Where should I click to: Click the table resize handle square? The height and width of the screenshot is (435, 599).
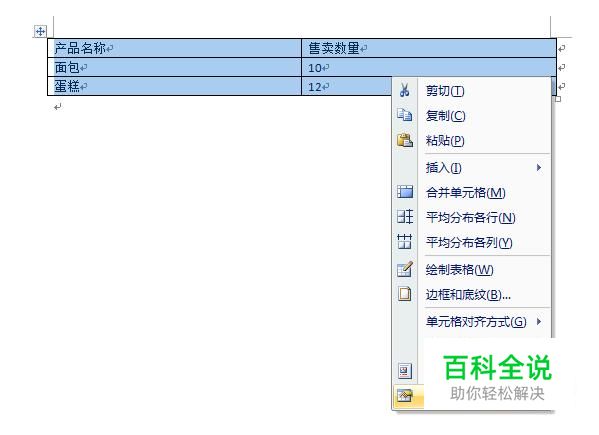(x=558, y=99)
